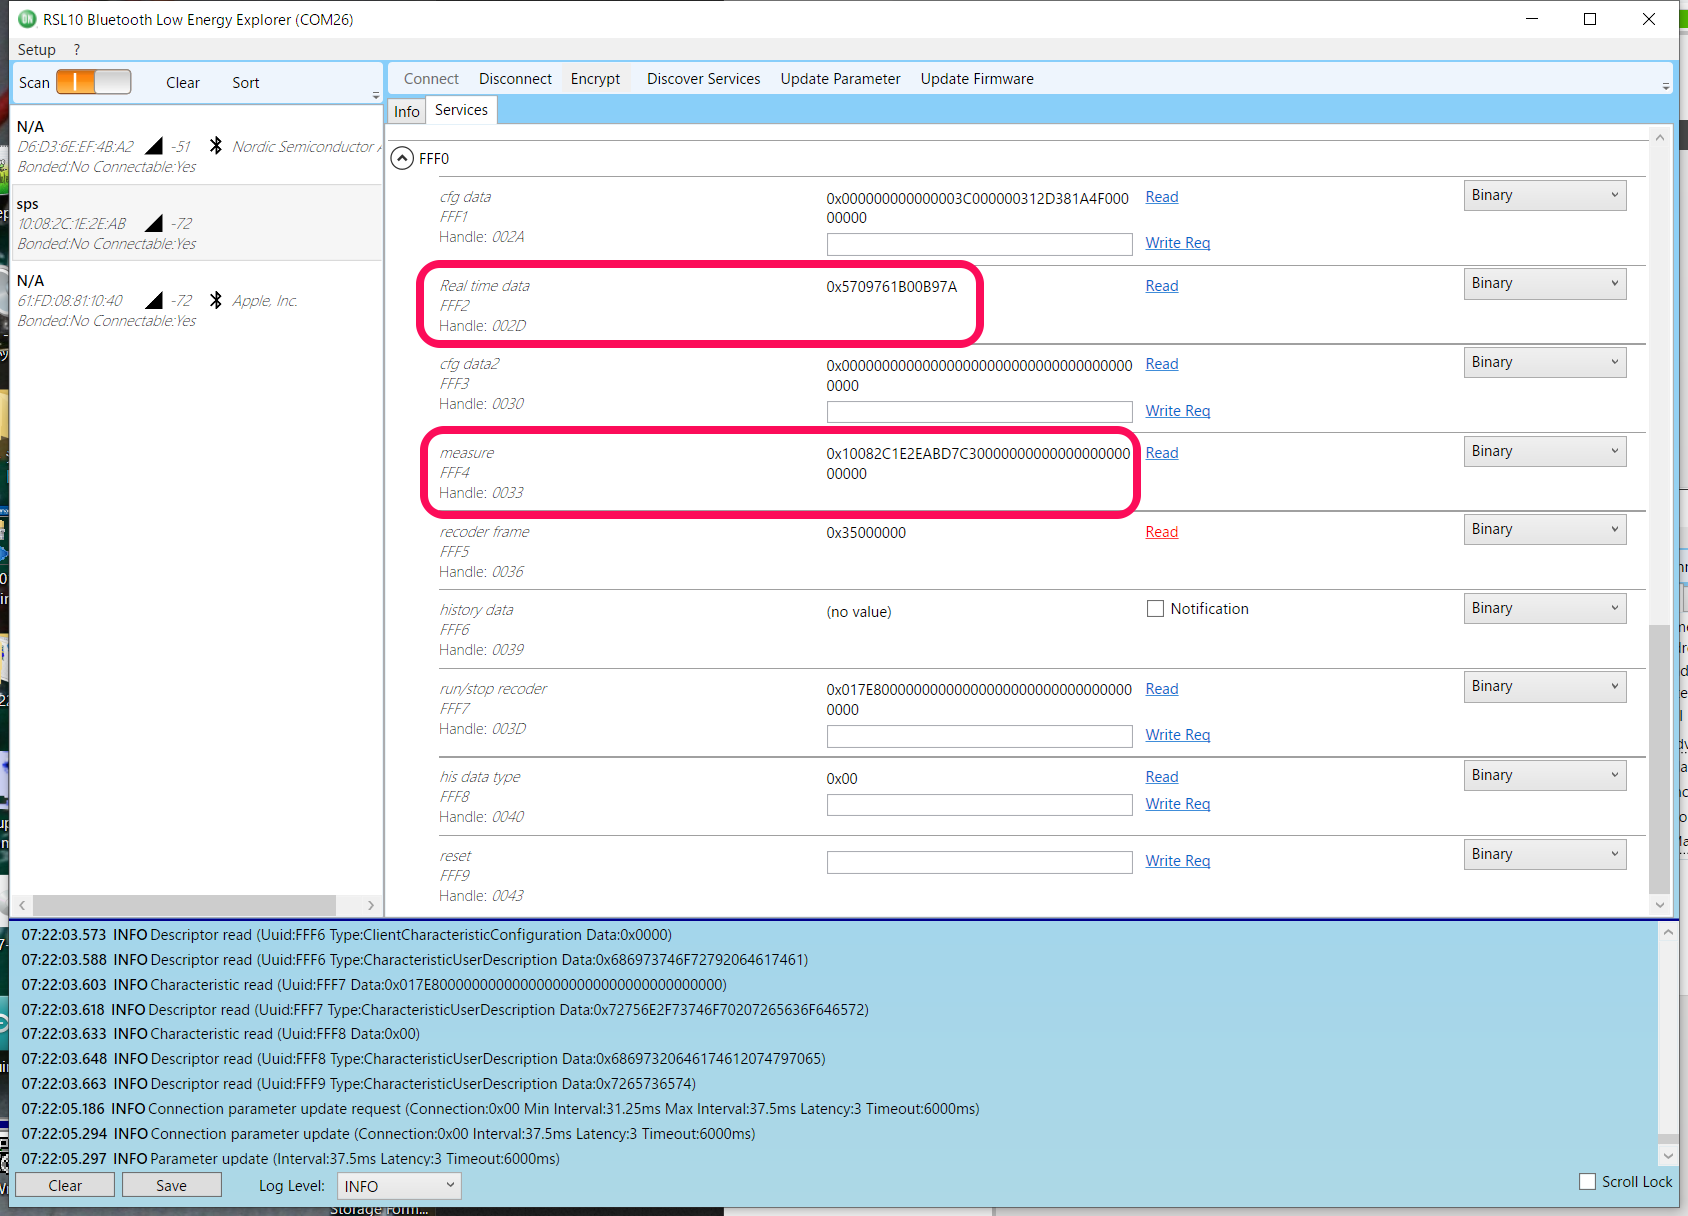Click Encrypt in the toolbar

(595, 79)
